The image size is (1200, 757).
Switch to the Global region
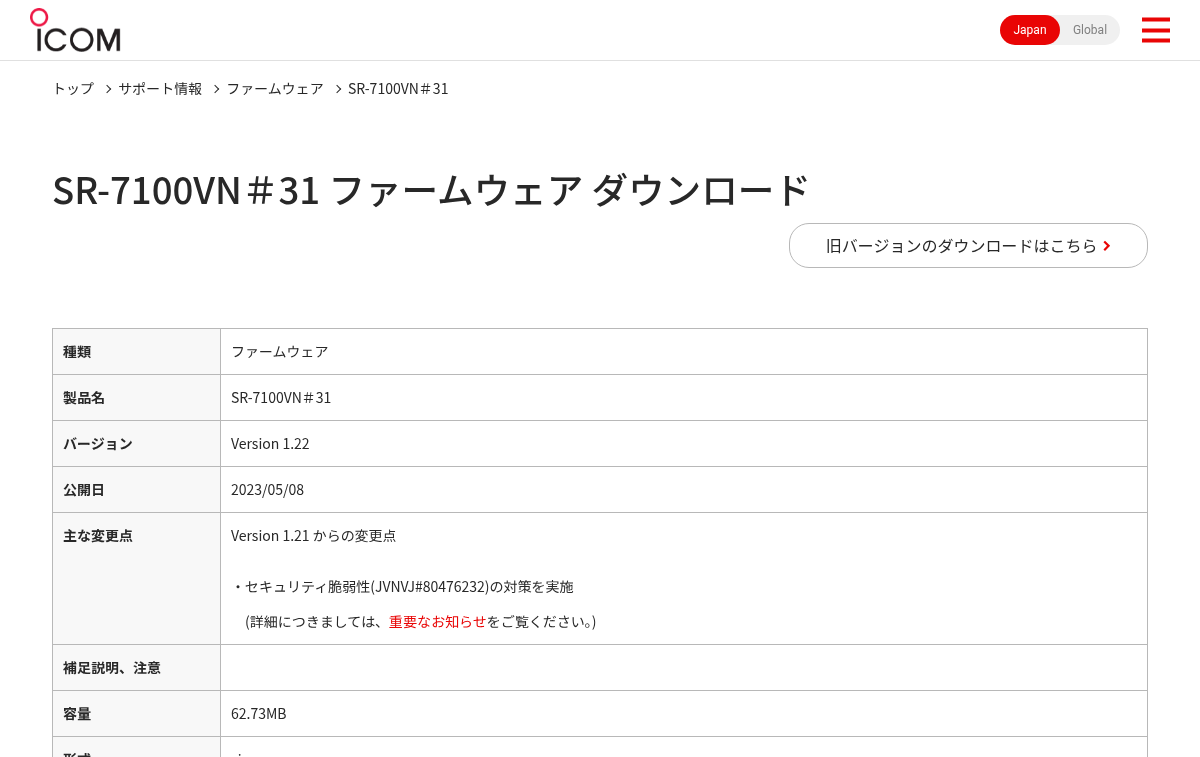[1090, 30]
